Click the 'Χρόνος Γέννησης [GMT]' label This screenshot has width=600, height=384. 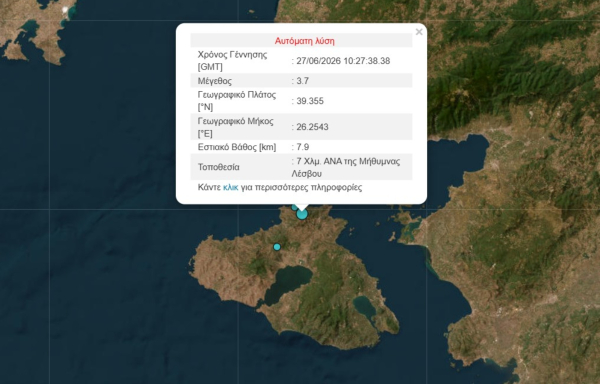232,60
